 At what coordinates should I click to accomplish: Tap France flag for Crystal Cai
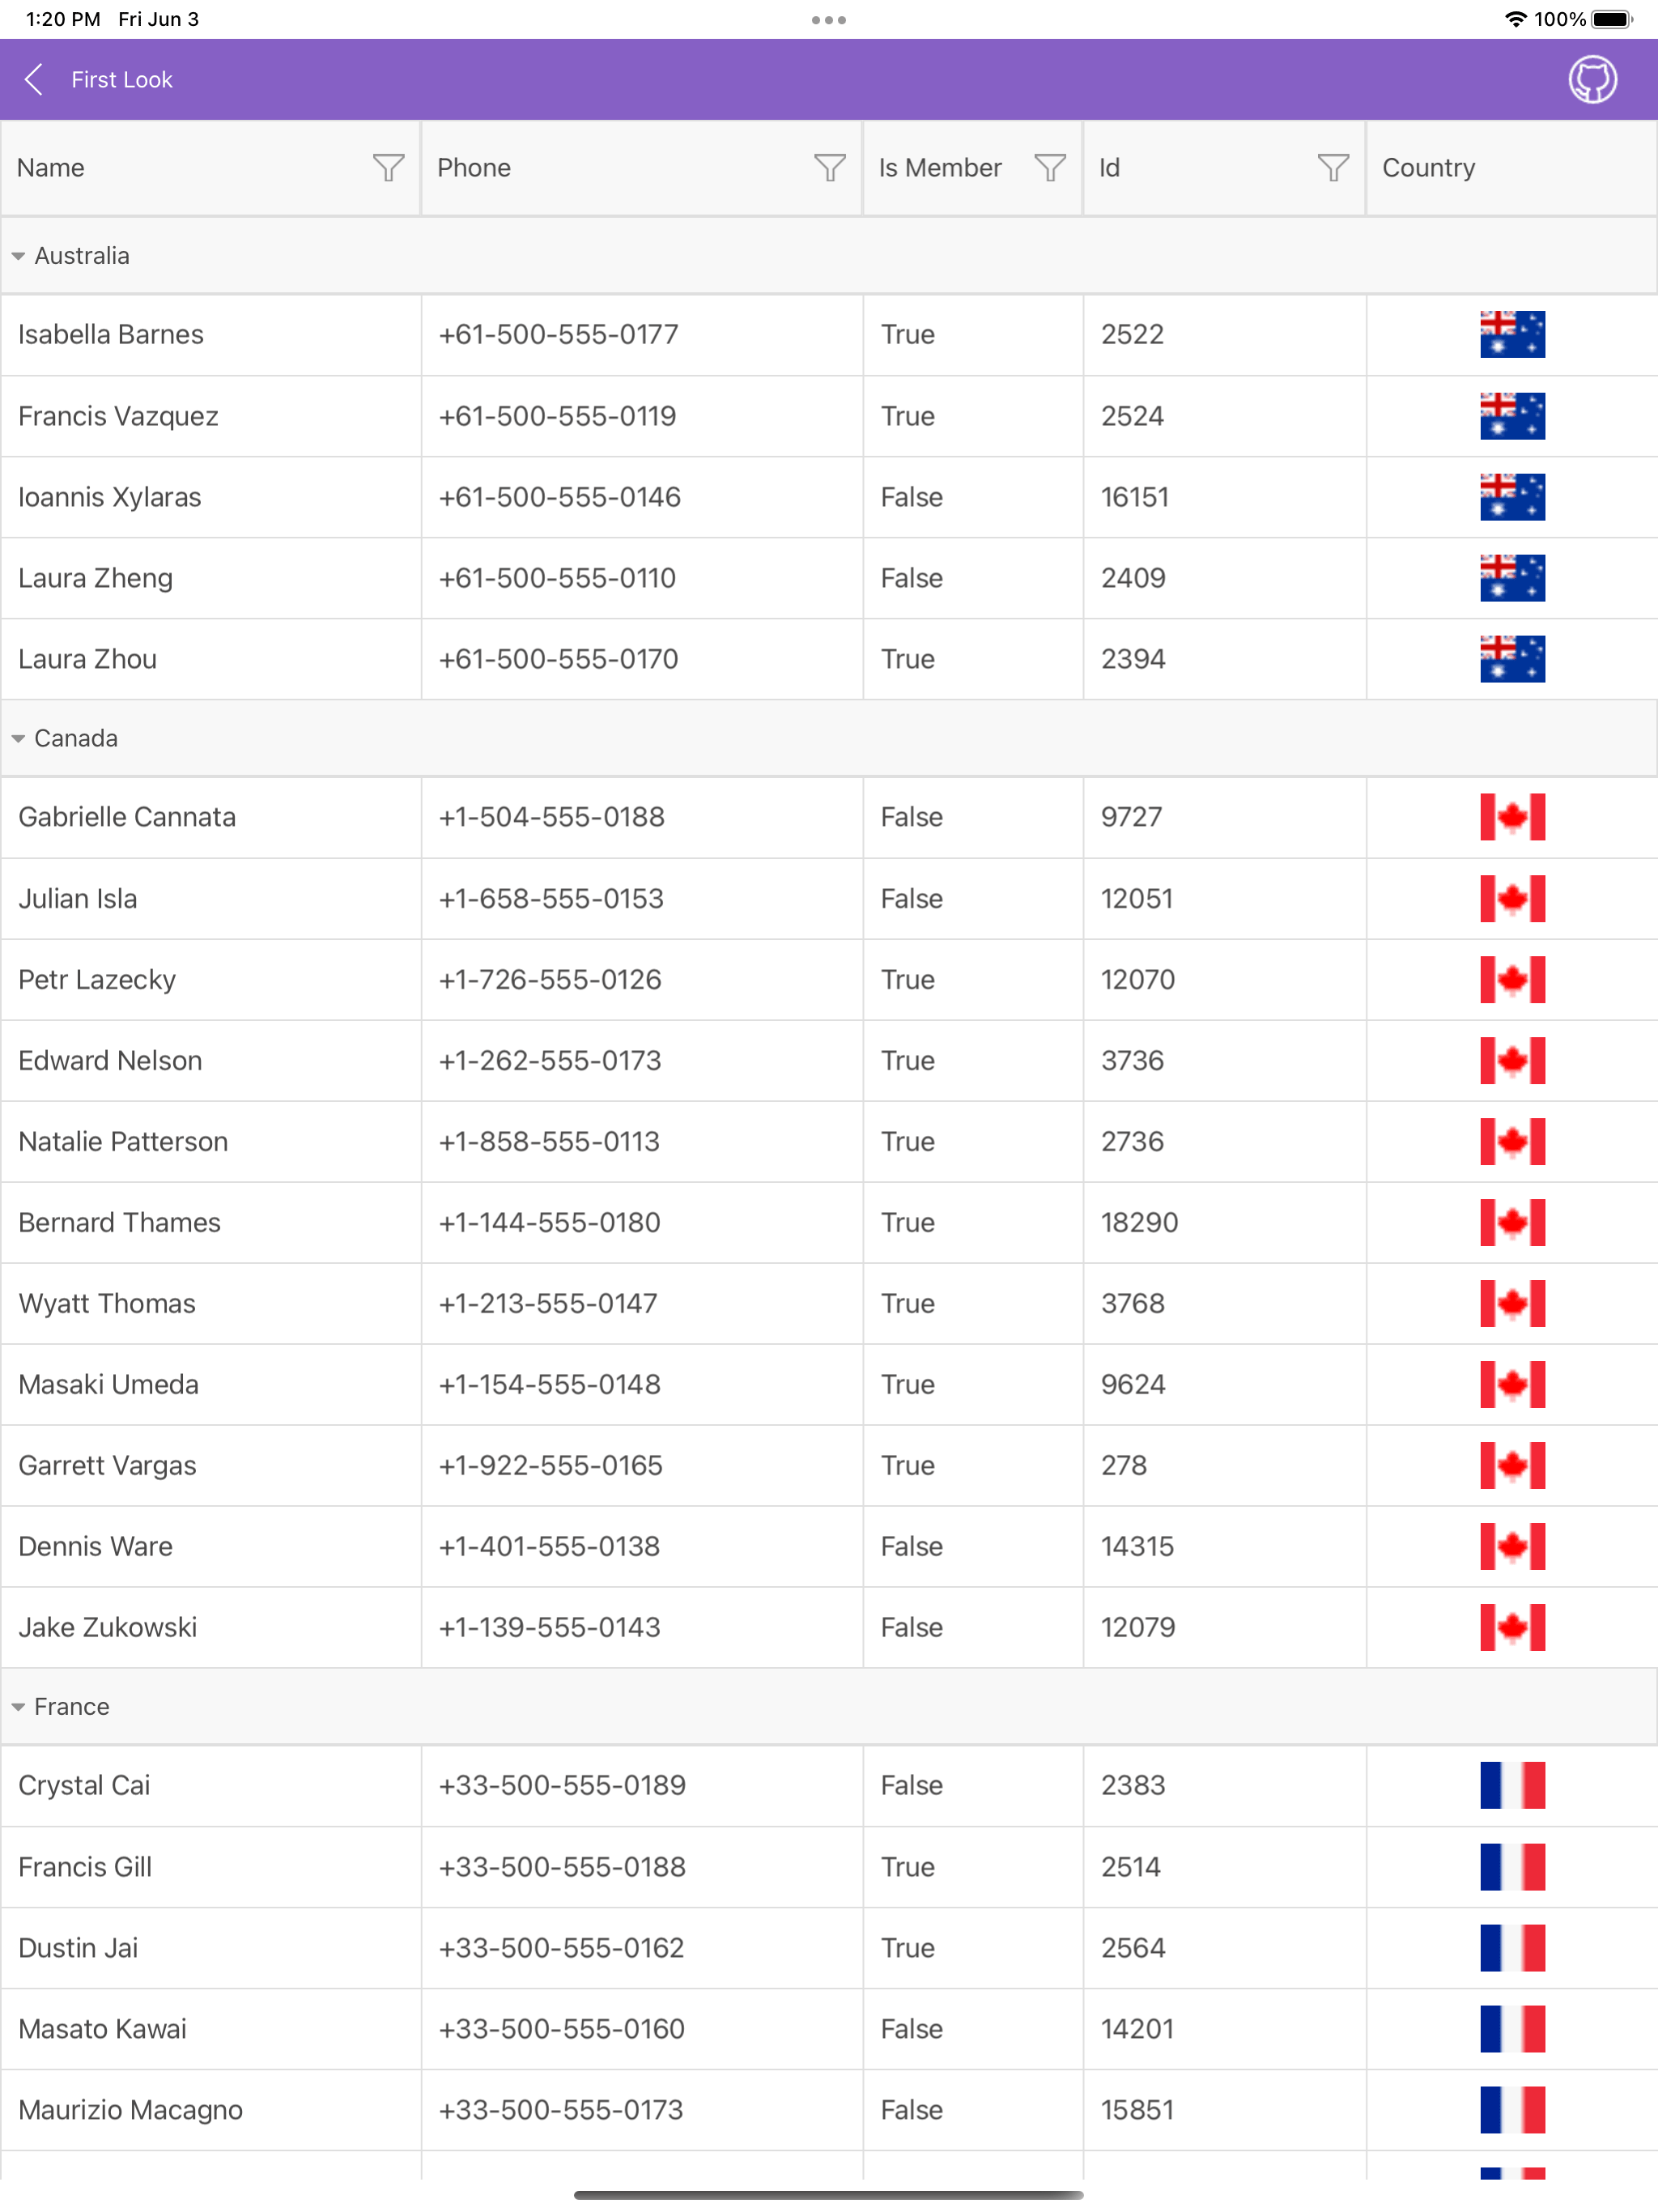tap(1511, 1785)
